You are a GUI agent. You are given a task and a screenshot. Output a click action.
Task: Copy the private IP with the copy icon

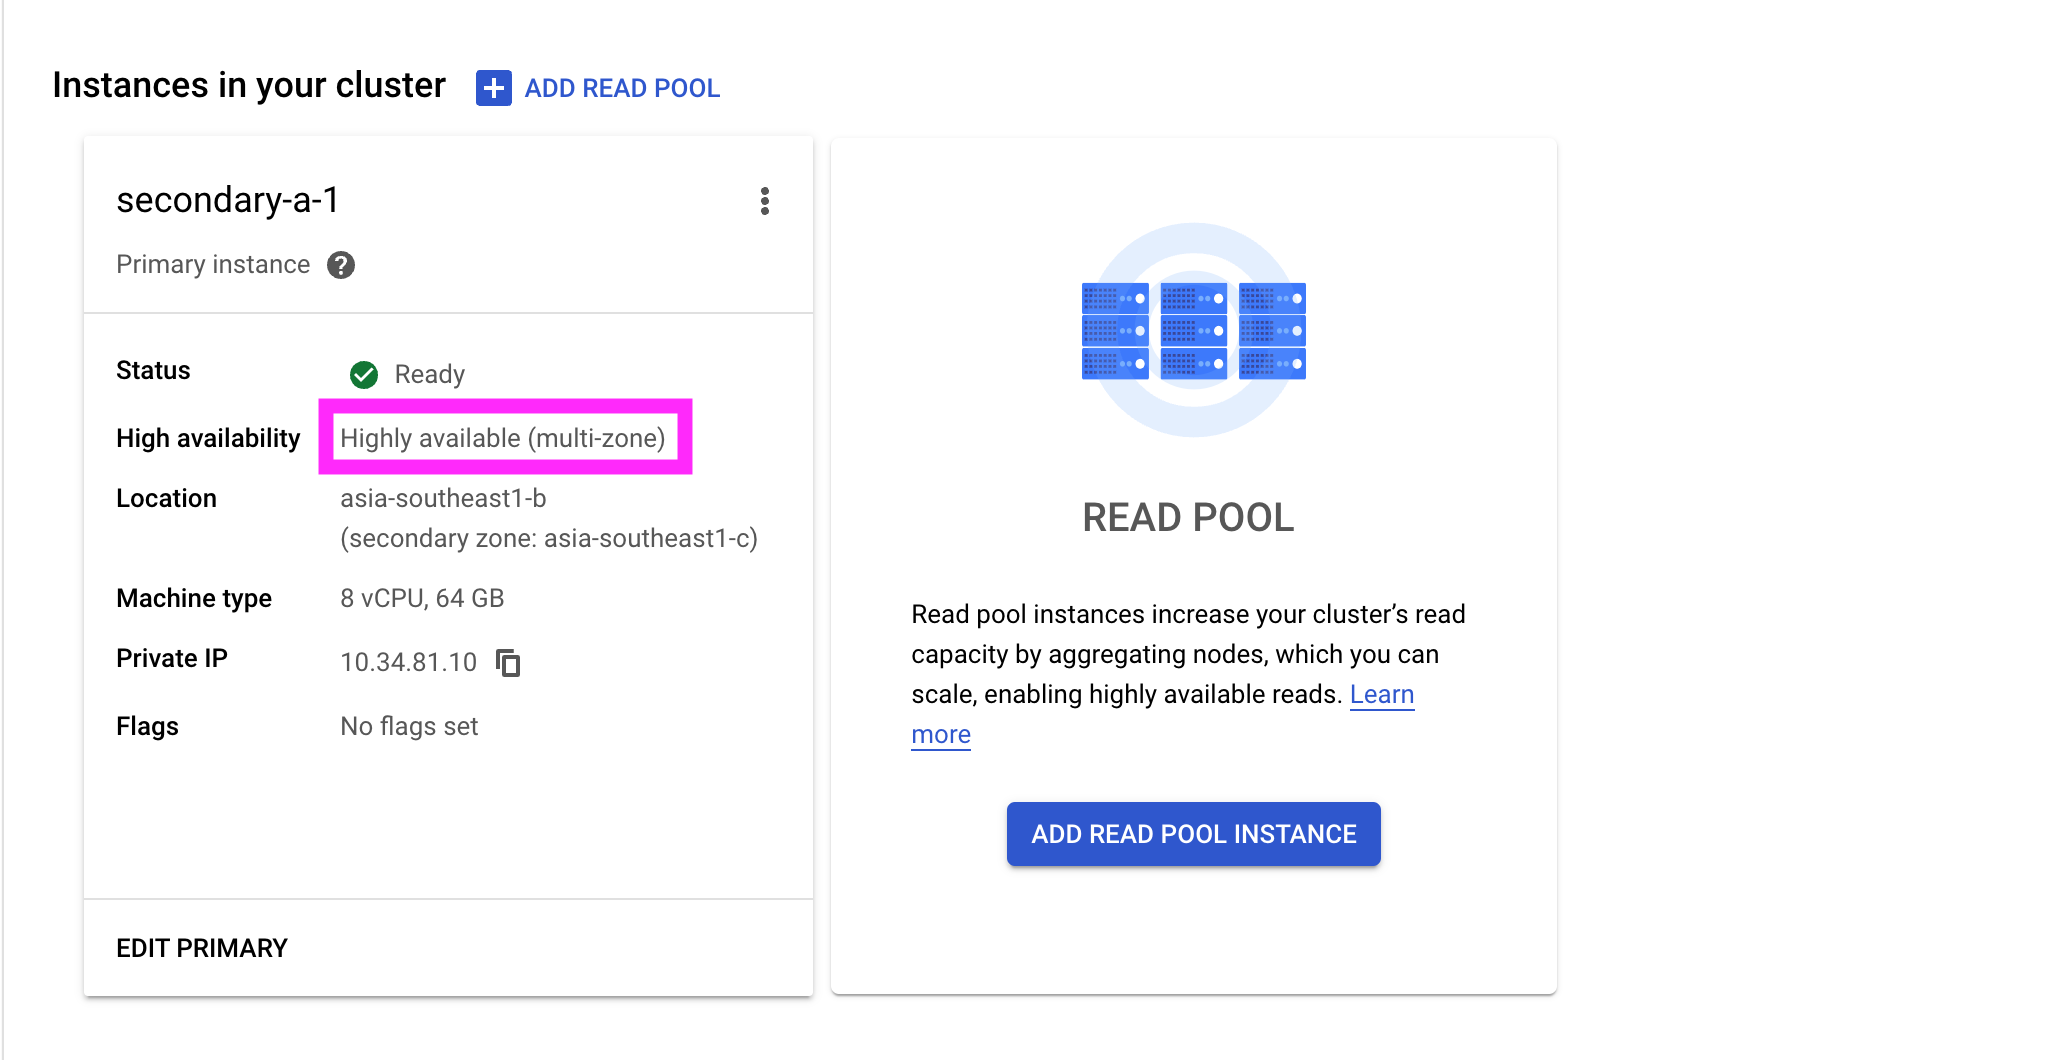click(x=509, y=662)
